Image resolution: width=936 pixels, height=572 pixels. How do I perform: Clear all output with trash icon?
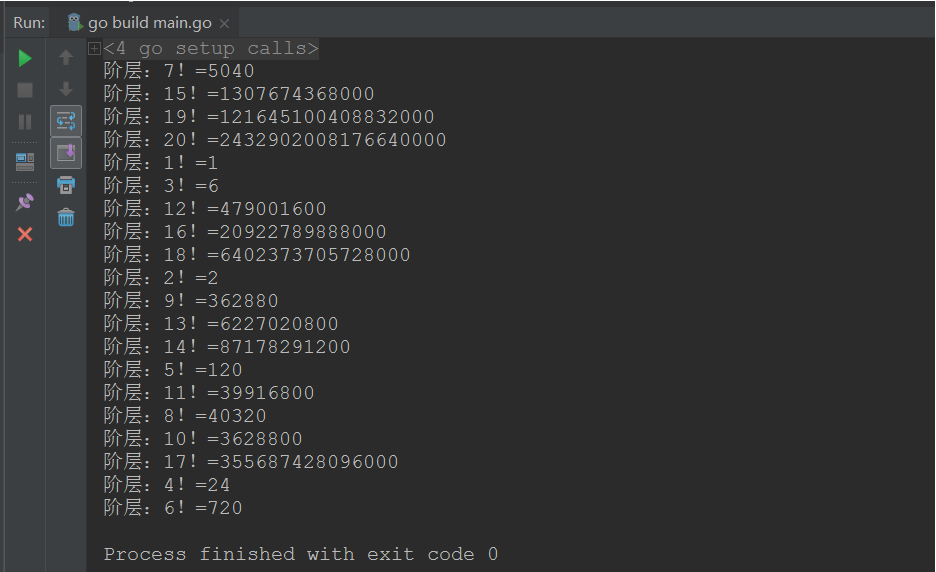[x=66, y=217]
